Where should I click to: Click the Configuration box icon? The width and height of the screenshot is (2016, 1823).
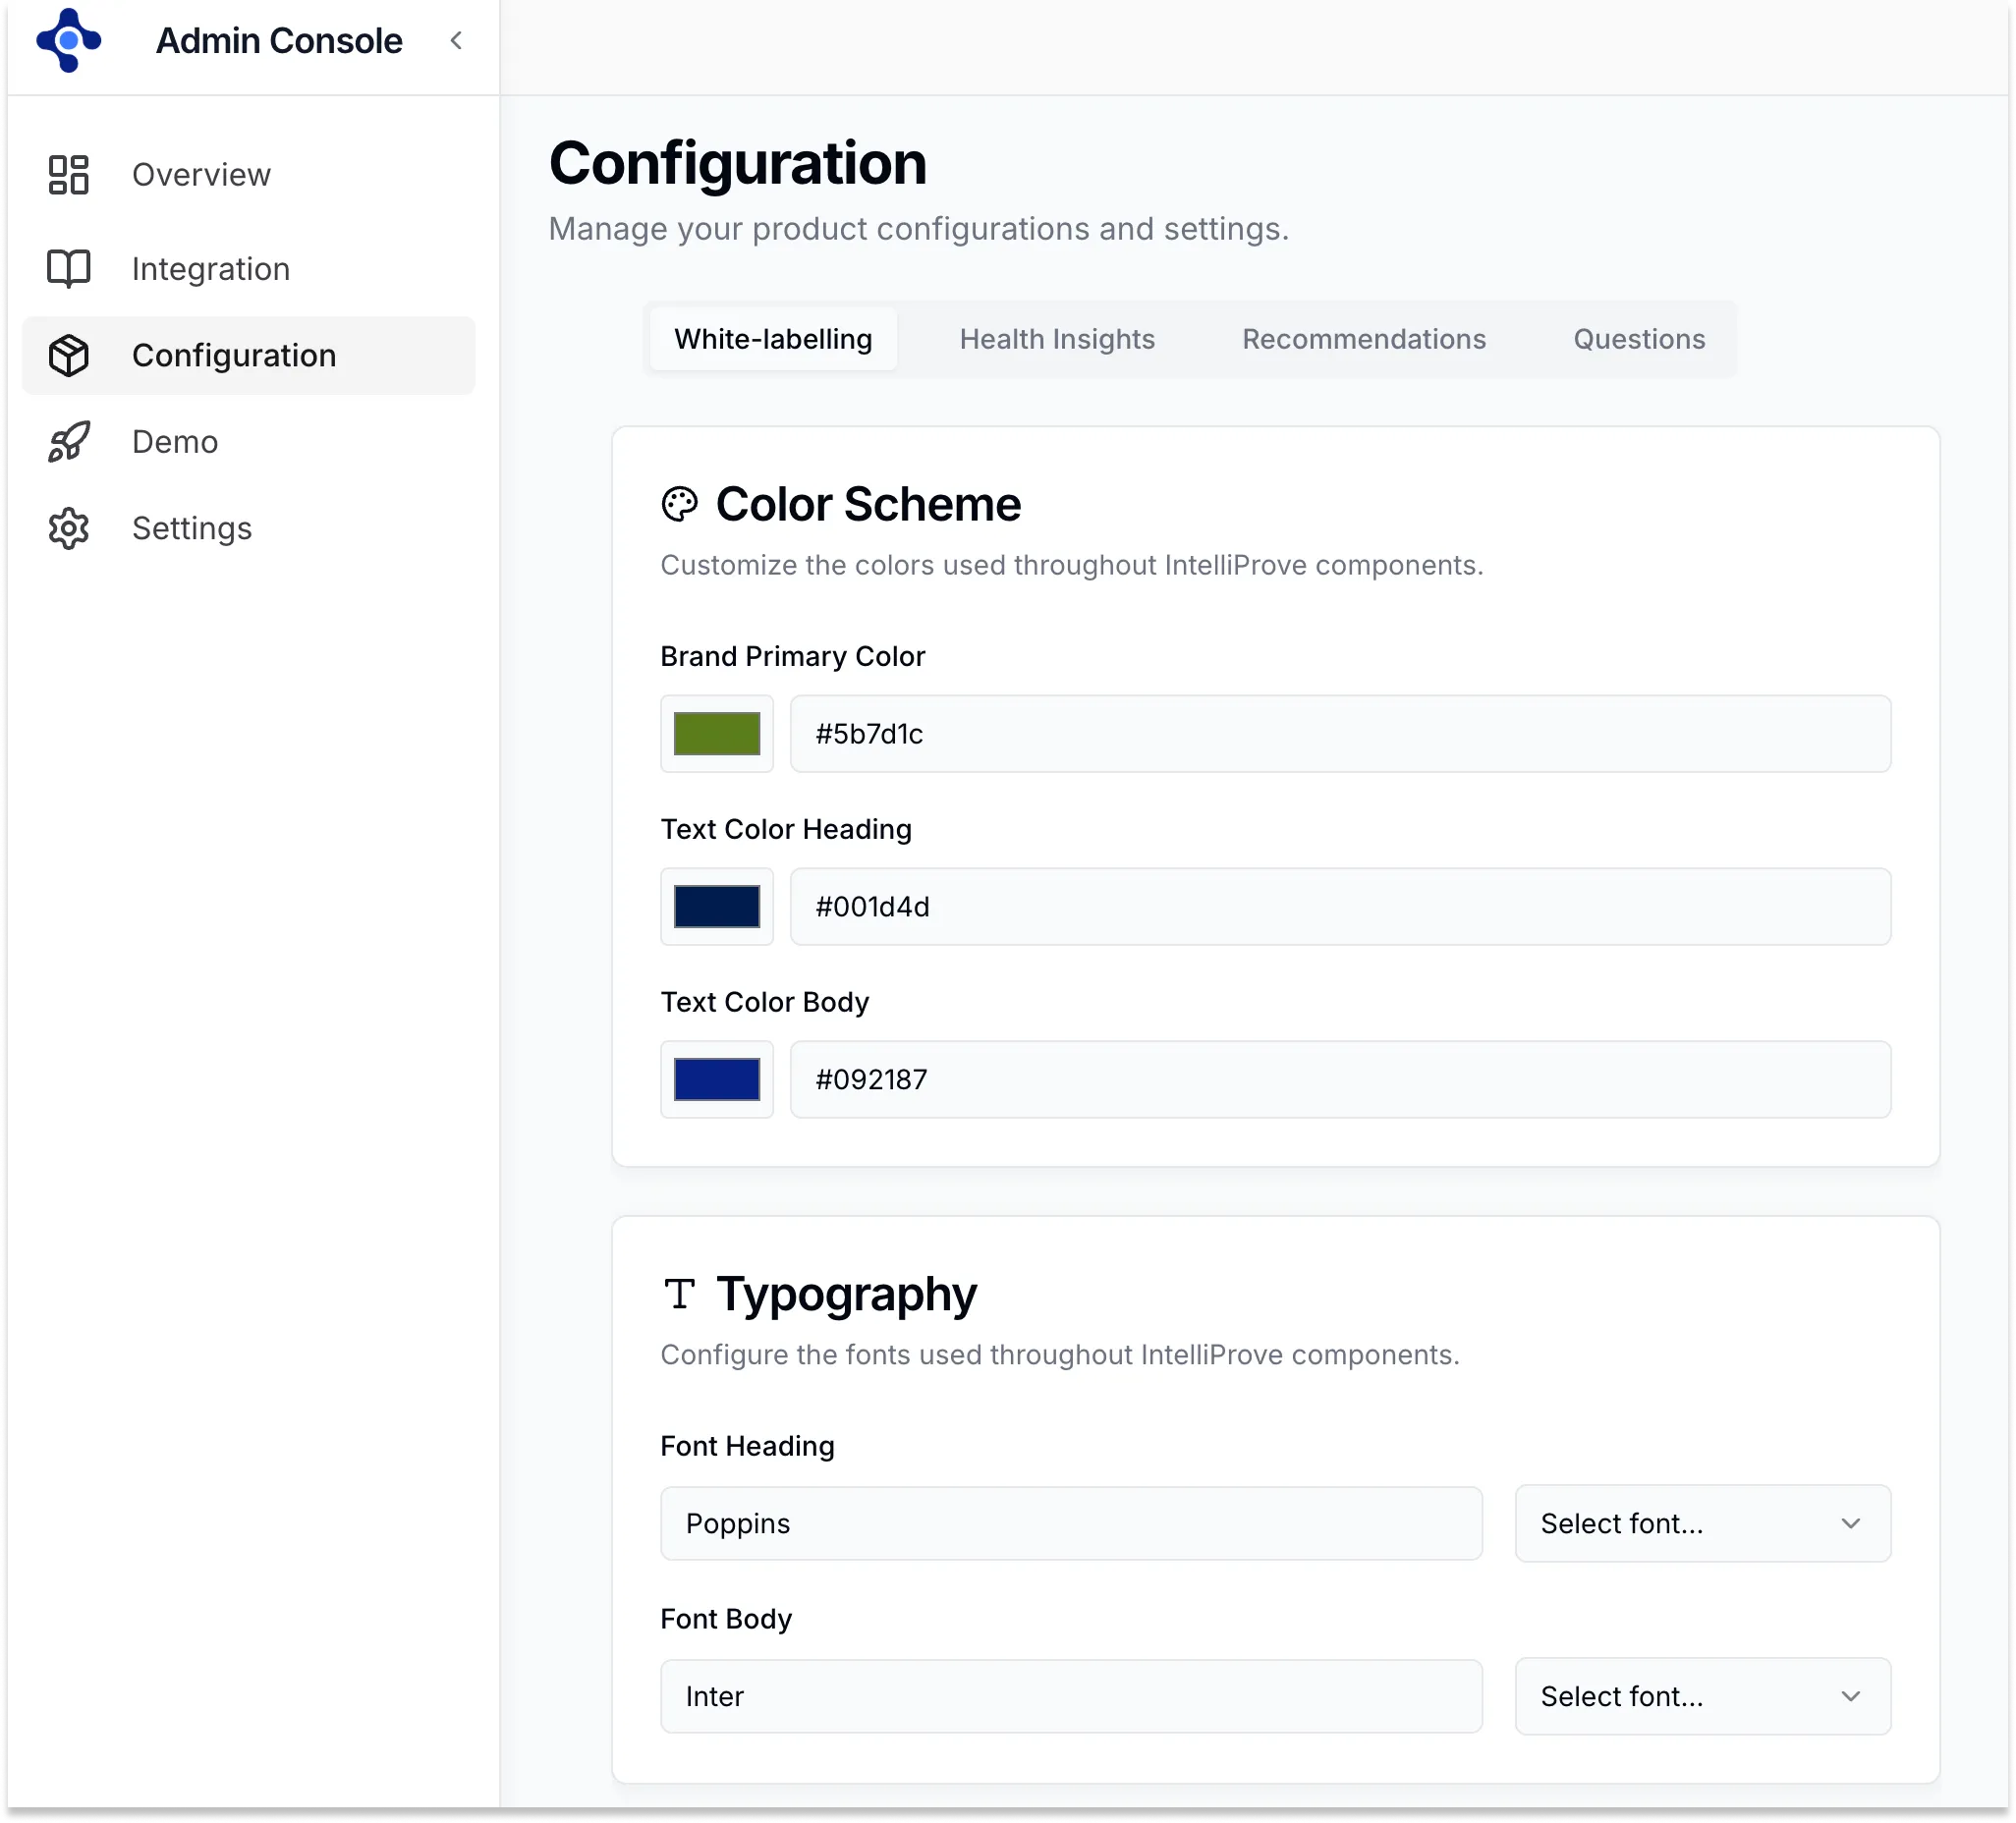coord(68,355)
